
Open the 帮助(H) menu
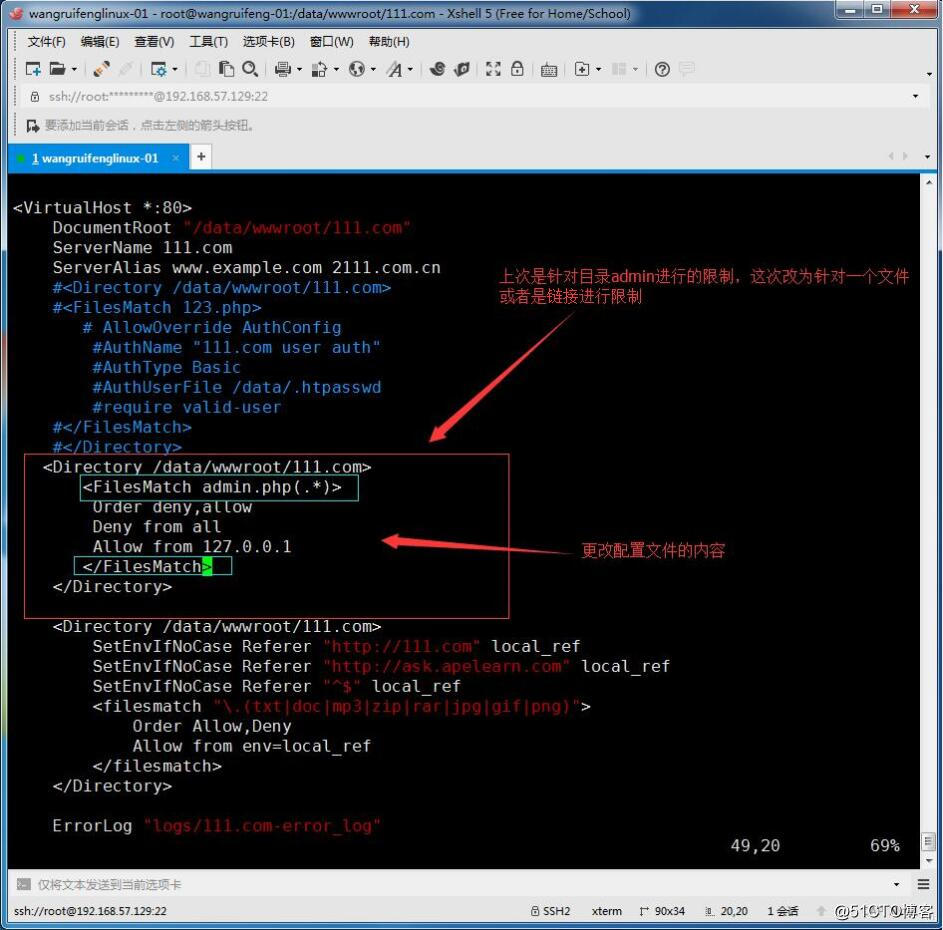[x=389, y=42]
